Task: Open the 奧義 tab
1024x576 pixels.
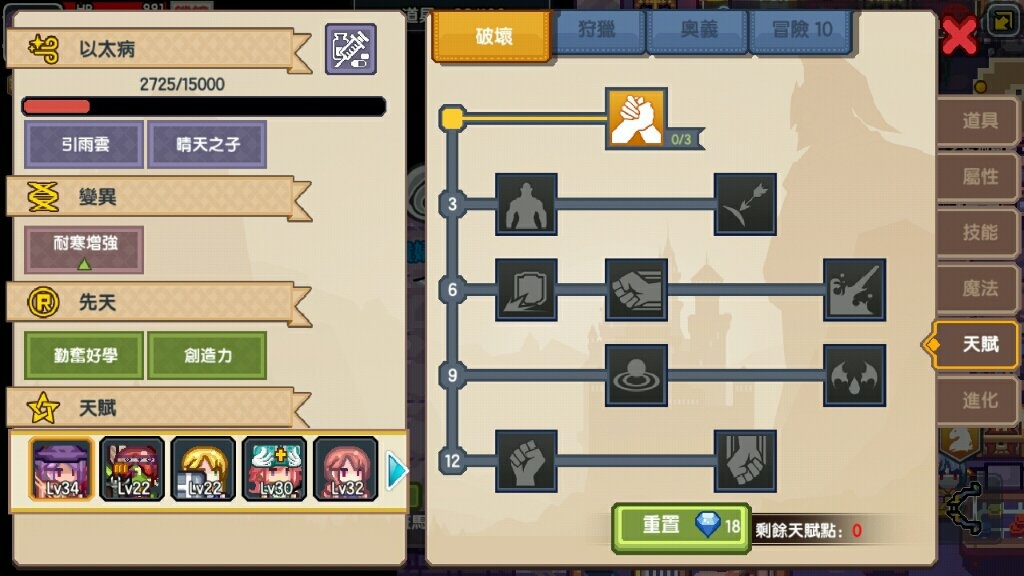Action: 697,30
